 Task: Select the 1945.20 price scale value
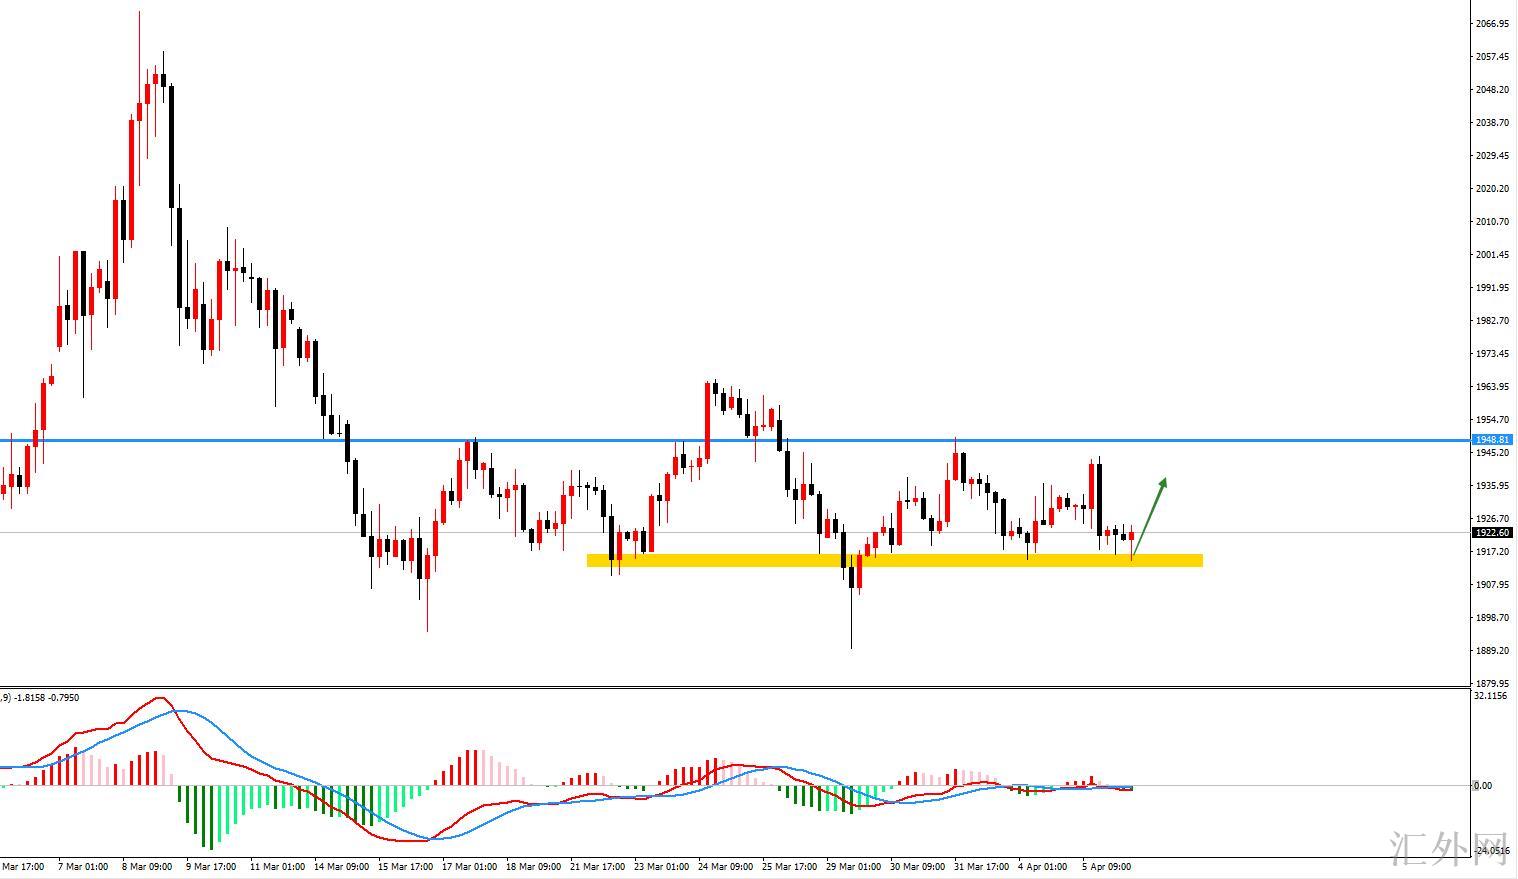click(1492, 453)
